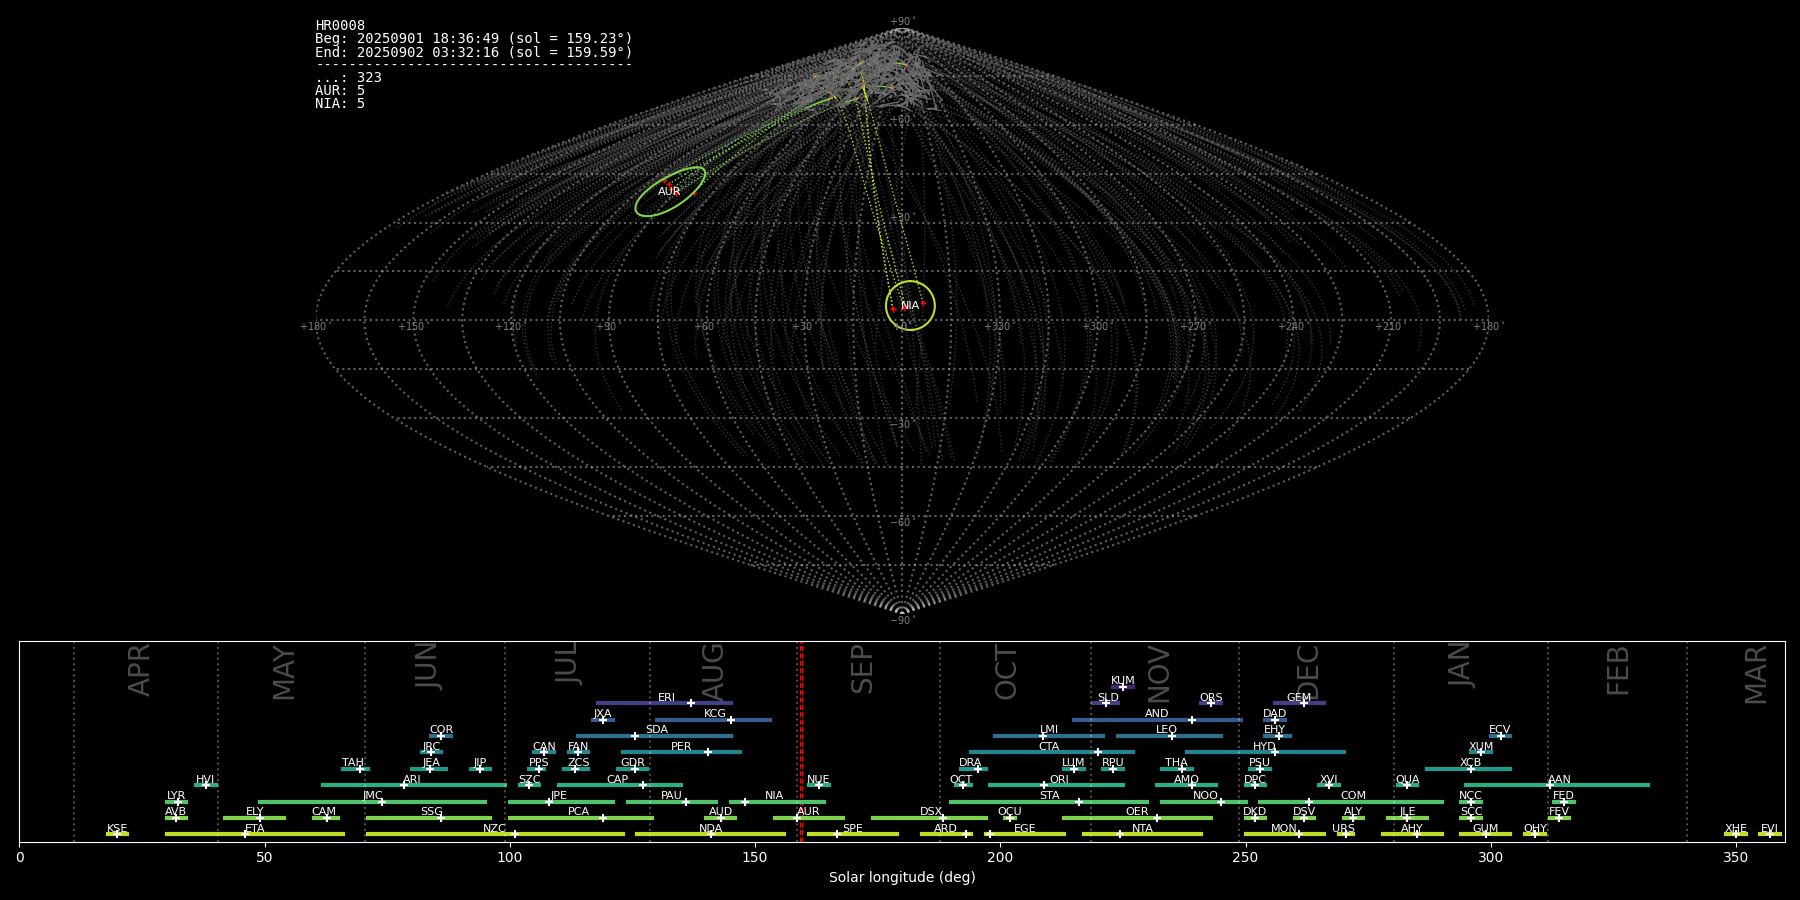Click the NUE shower label in timeline
This screenshot has height=900, width=1800.
[x=818, y=780]
